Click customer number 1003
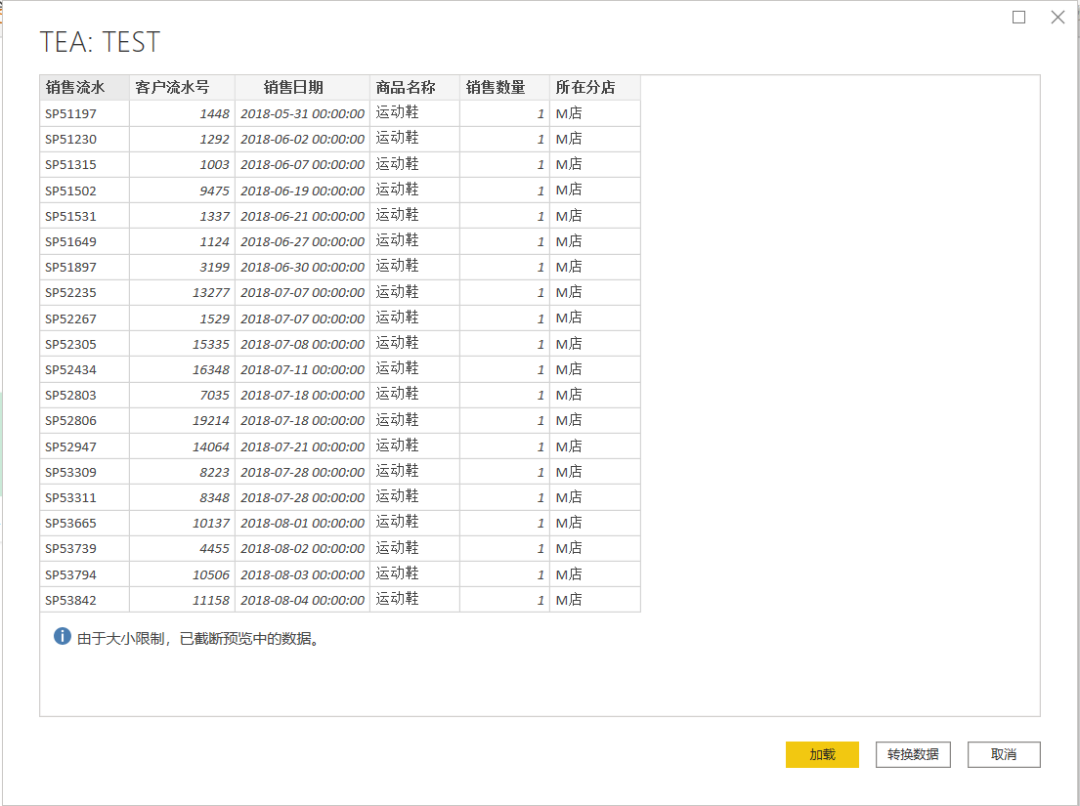Image resolution: width=1080 pixels, height=806 pixels. pyautogui.click(x=182, y=165)
